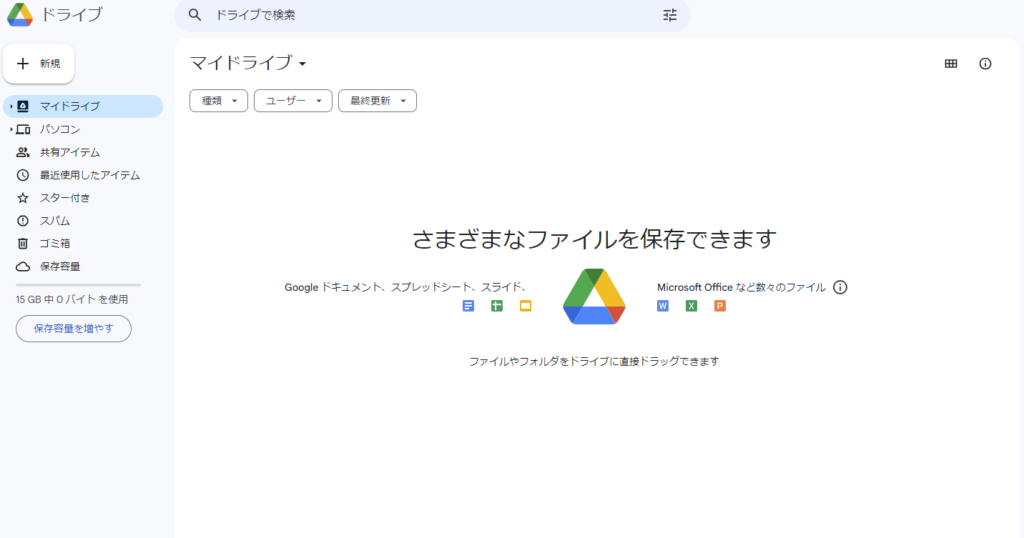This screenshot has height=538, width=1024.
Task: Click info icon beside Microsoft Office text
Action: pyautogui.click(x=840, y=287)
